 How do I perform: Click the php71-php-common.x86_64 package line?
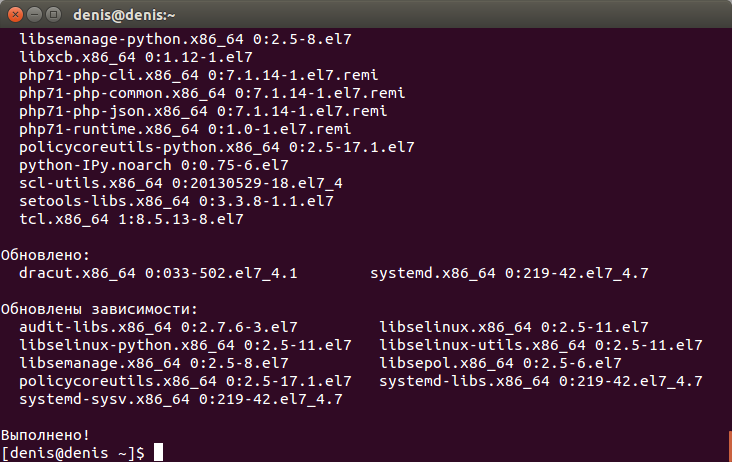pos(212,93)
